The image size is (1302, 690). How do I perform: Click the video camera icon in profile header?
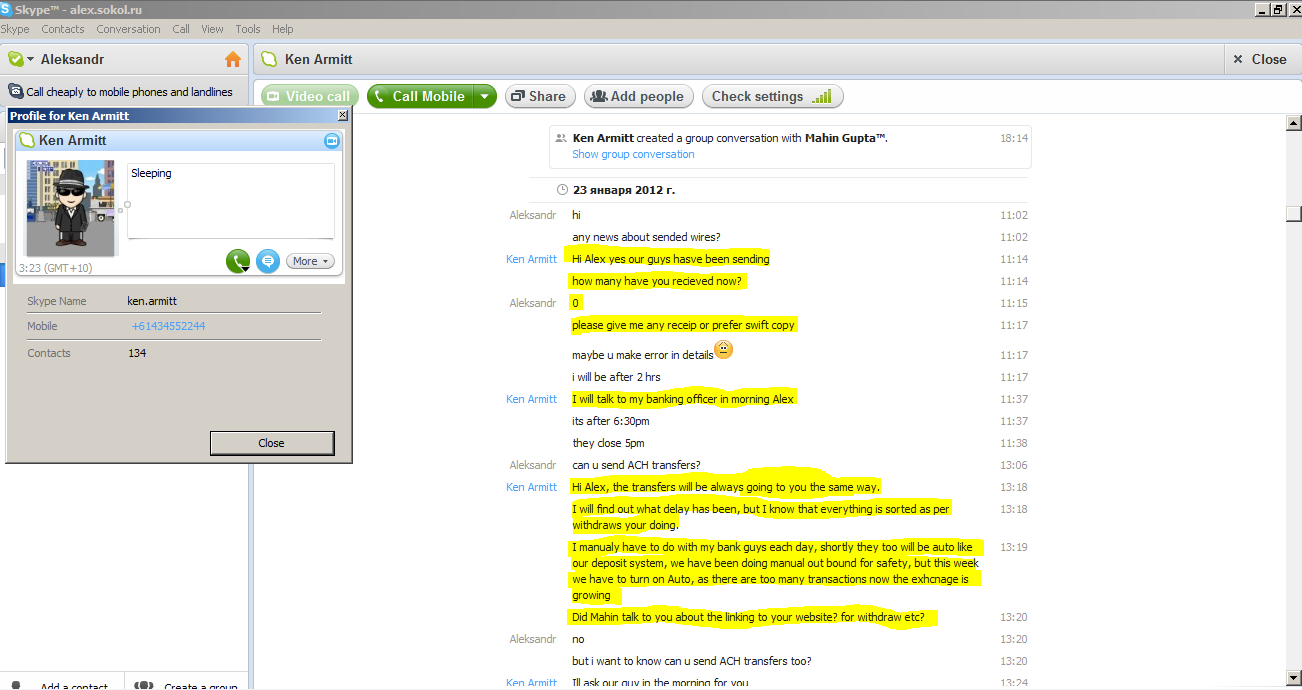tap(332, 141)
